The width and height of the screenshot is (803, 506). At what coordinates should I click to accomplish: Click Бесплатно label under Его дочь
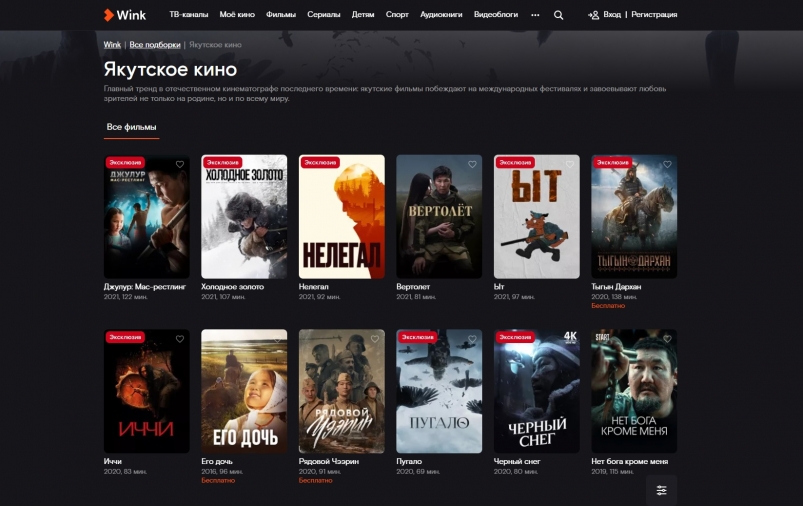click(x=218, y=480)
